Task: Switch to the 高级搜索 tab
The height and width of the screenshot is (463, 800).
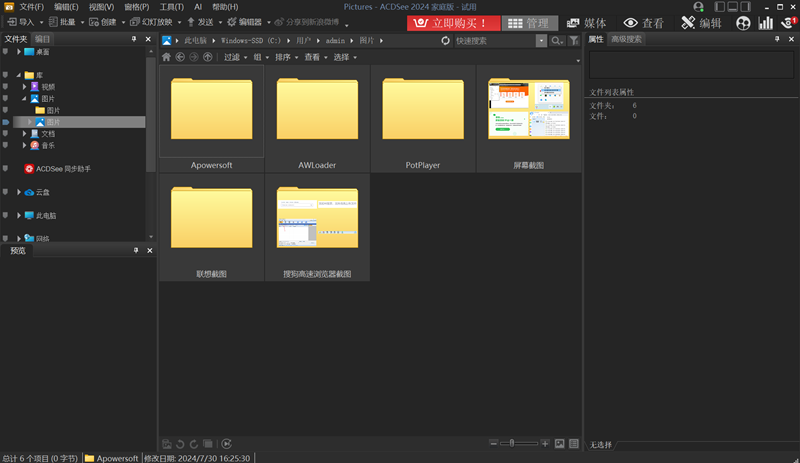Action: point(626,39)
